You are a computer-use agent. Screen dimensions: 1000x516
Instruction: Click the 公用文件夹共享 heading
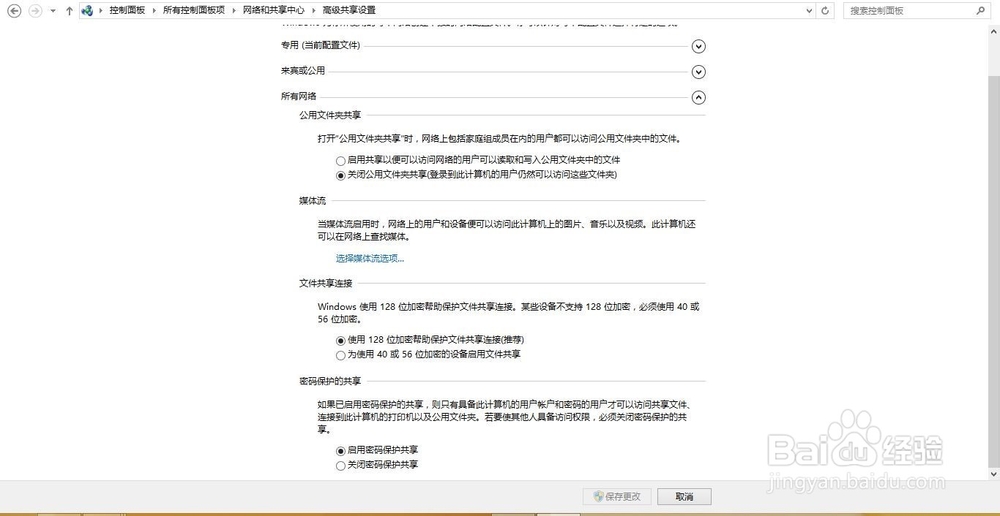tap(330, 115)
